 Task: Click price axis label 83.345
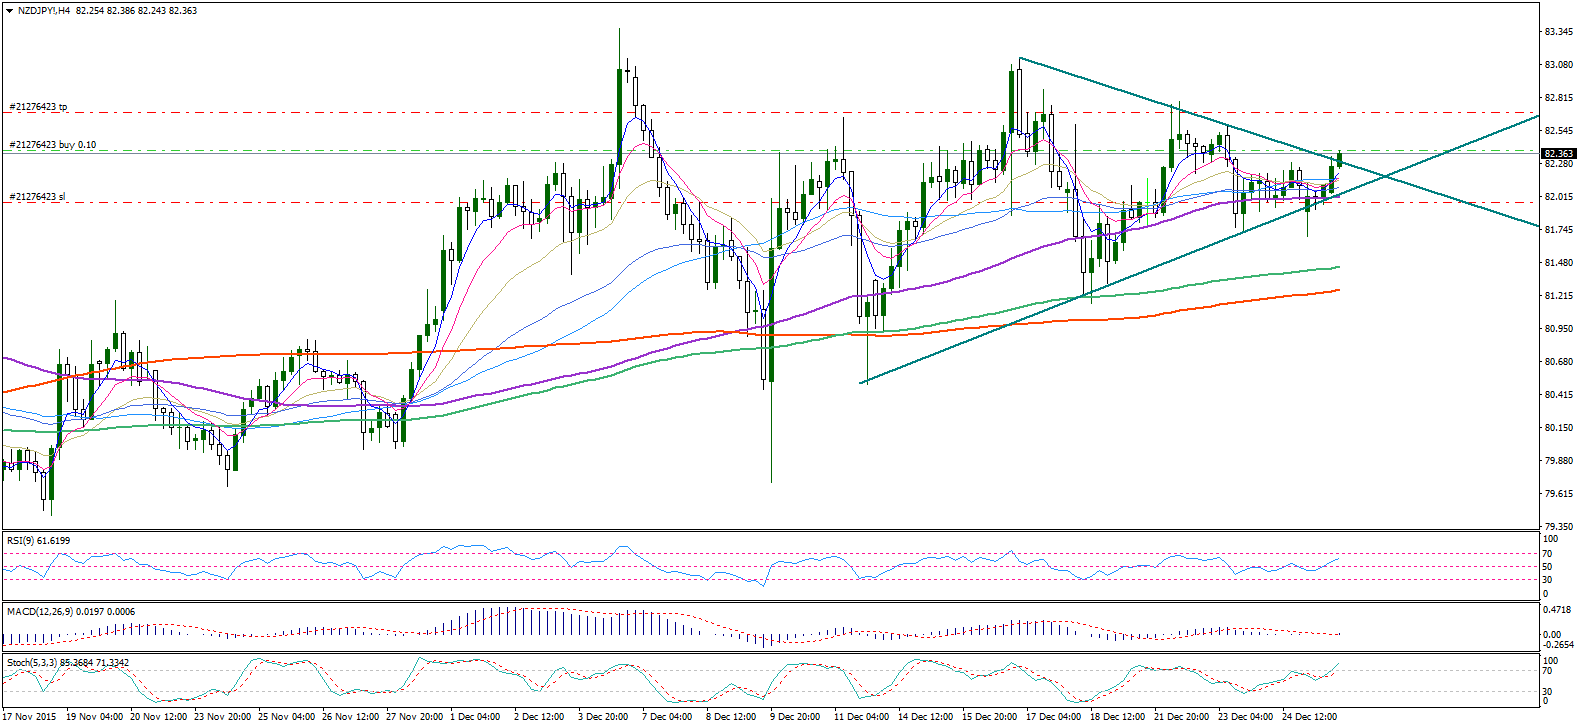coord(1557,32)
